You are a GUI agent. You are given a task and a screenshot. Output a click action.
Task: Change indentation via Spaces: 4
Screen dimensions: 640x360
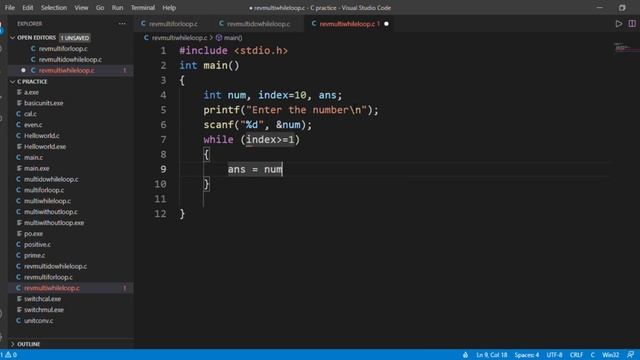[x=527, y=355]
